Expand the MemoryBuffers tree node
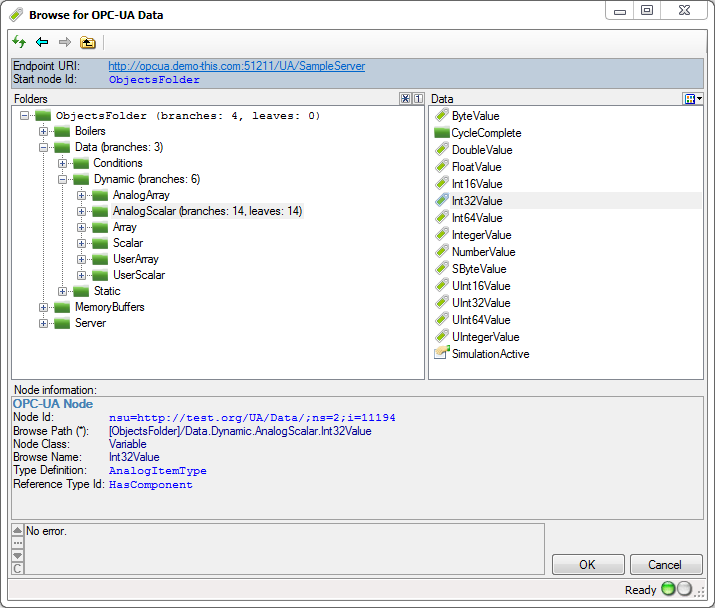This screenshot has width=715, height=608. (x=44, y=307)
